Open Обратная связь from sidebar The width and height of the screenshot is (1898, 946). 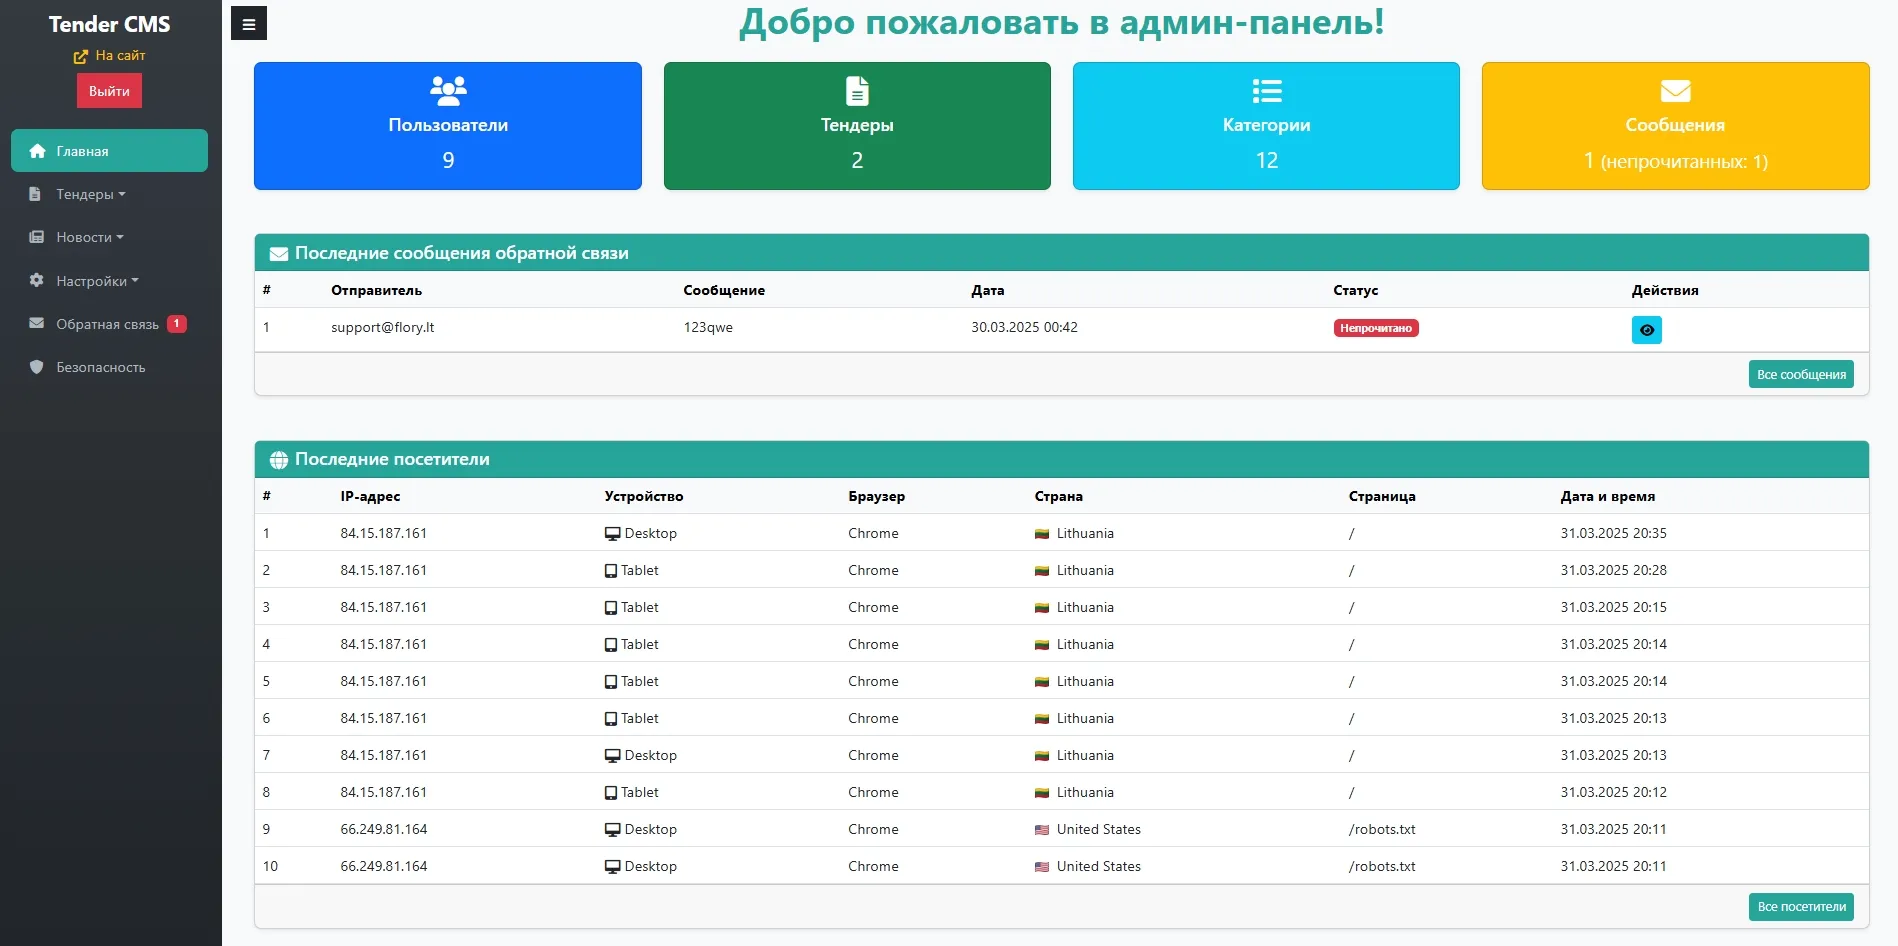pos(107,323)
